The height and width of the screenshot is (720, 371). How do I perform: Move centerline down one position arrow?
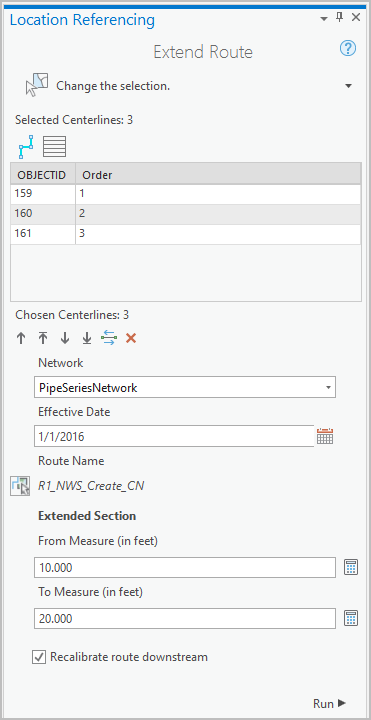click(x=65, y=339)
